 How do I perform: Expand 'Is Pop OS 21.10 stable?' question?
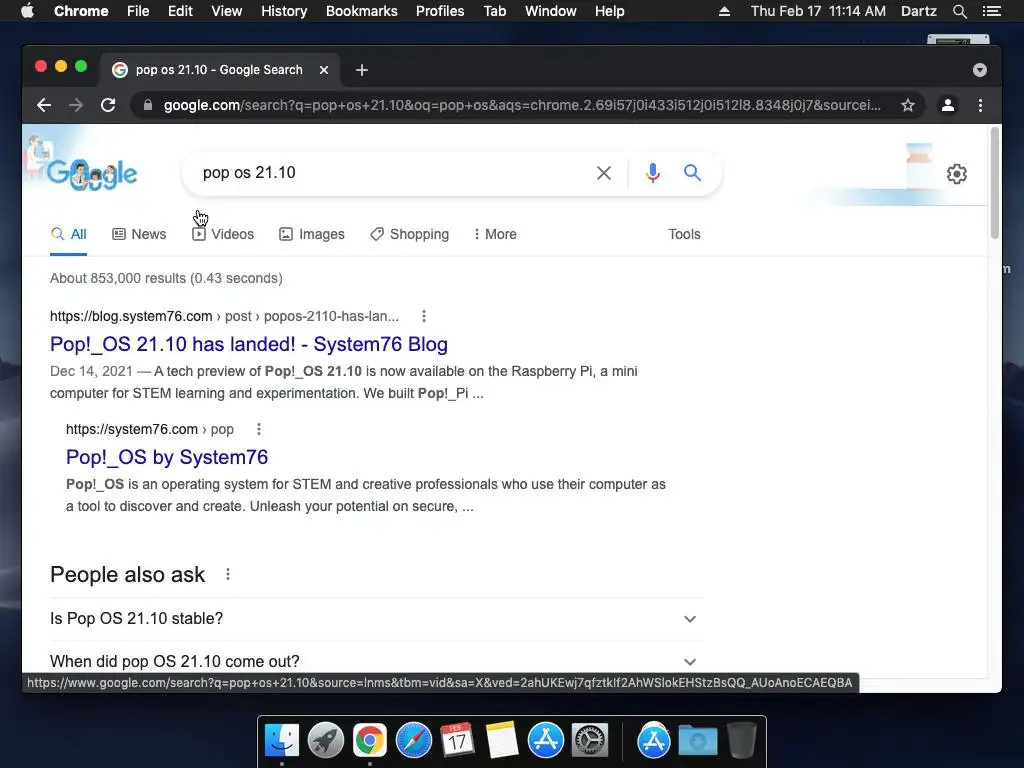pos(374,618)
